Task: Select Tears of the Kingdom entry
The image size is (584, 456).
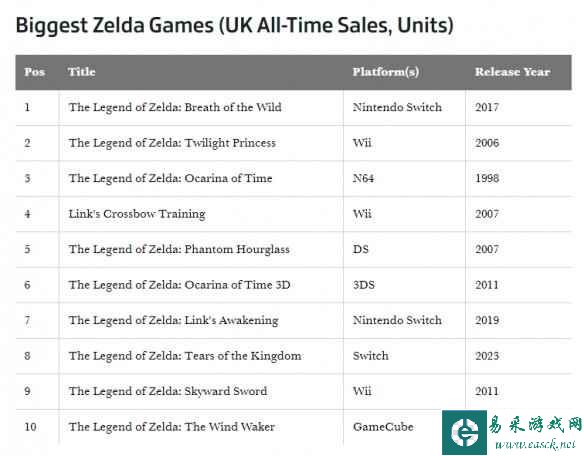Action: coord(185,356)
